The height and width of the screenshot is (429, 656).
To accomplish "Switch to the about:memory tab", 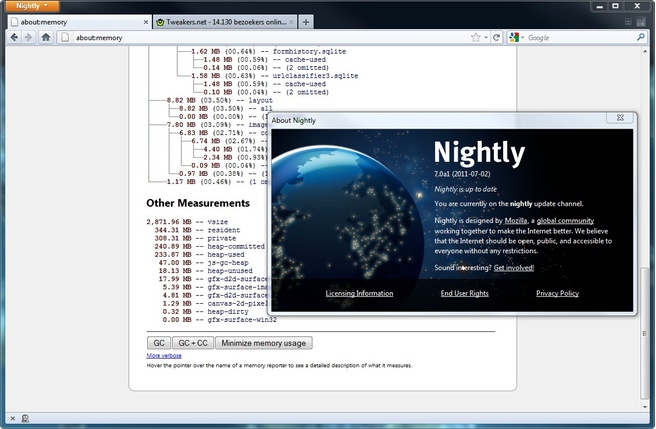I will point(79,22).
